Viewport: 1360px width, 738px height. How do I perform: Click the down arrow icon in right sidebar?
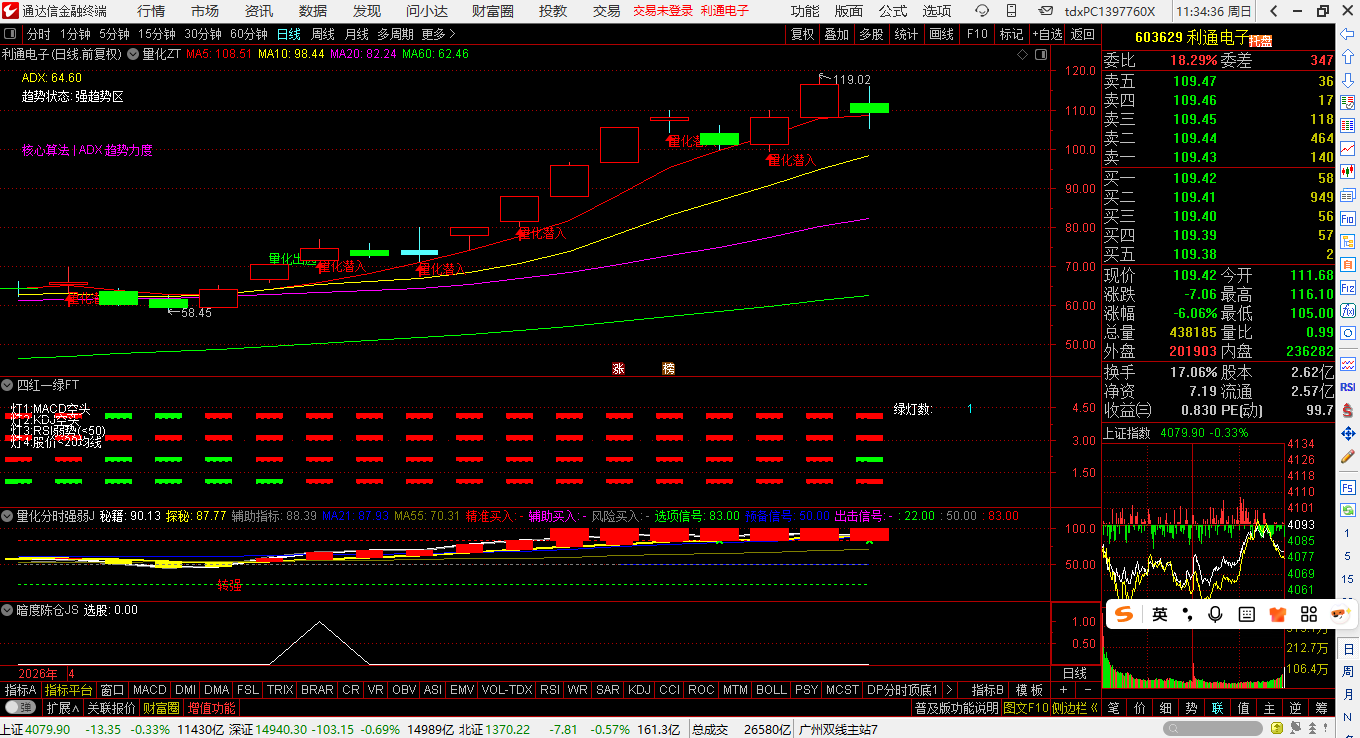point(1347,79)
